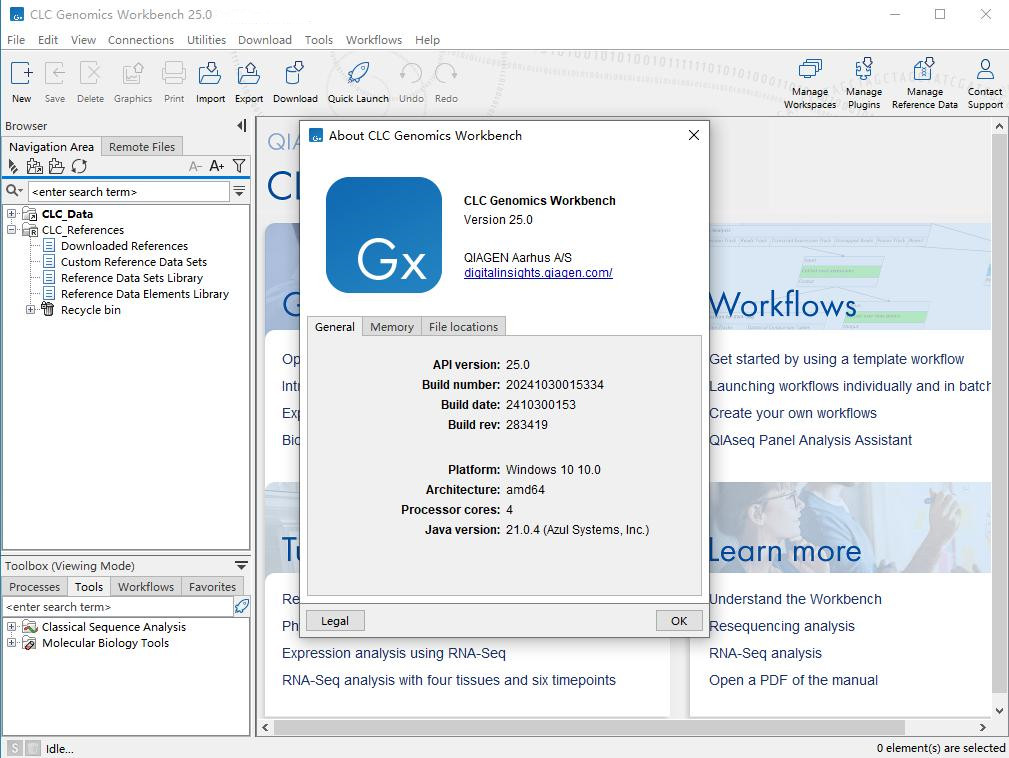Open the Utilities menu

[207, 40]
